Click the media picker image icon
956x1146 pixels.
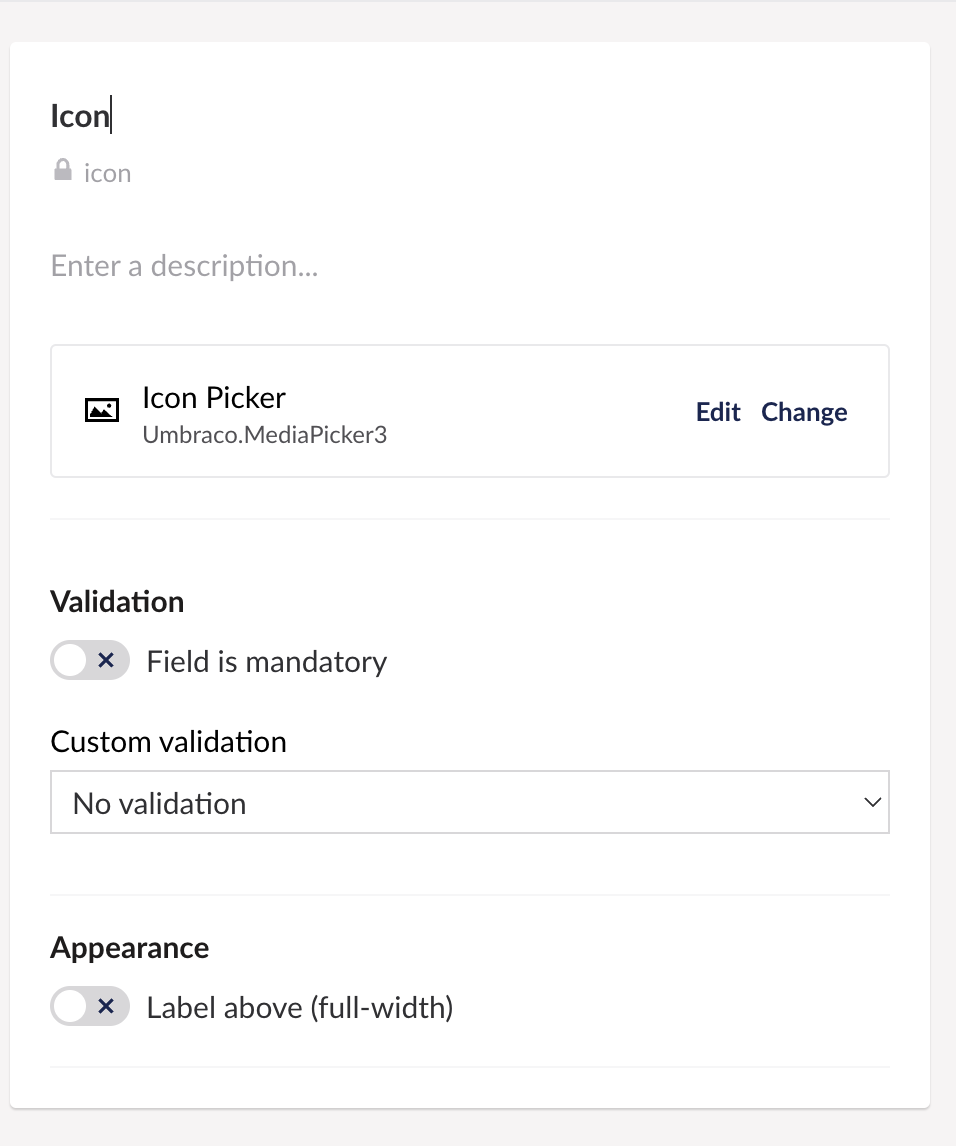point(102,410)
